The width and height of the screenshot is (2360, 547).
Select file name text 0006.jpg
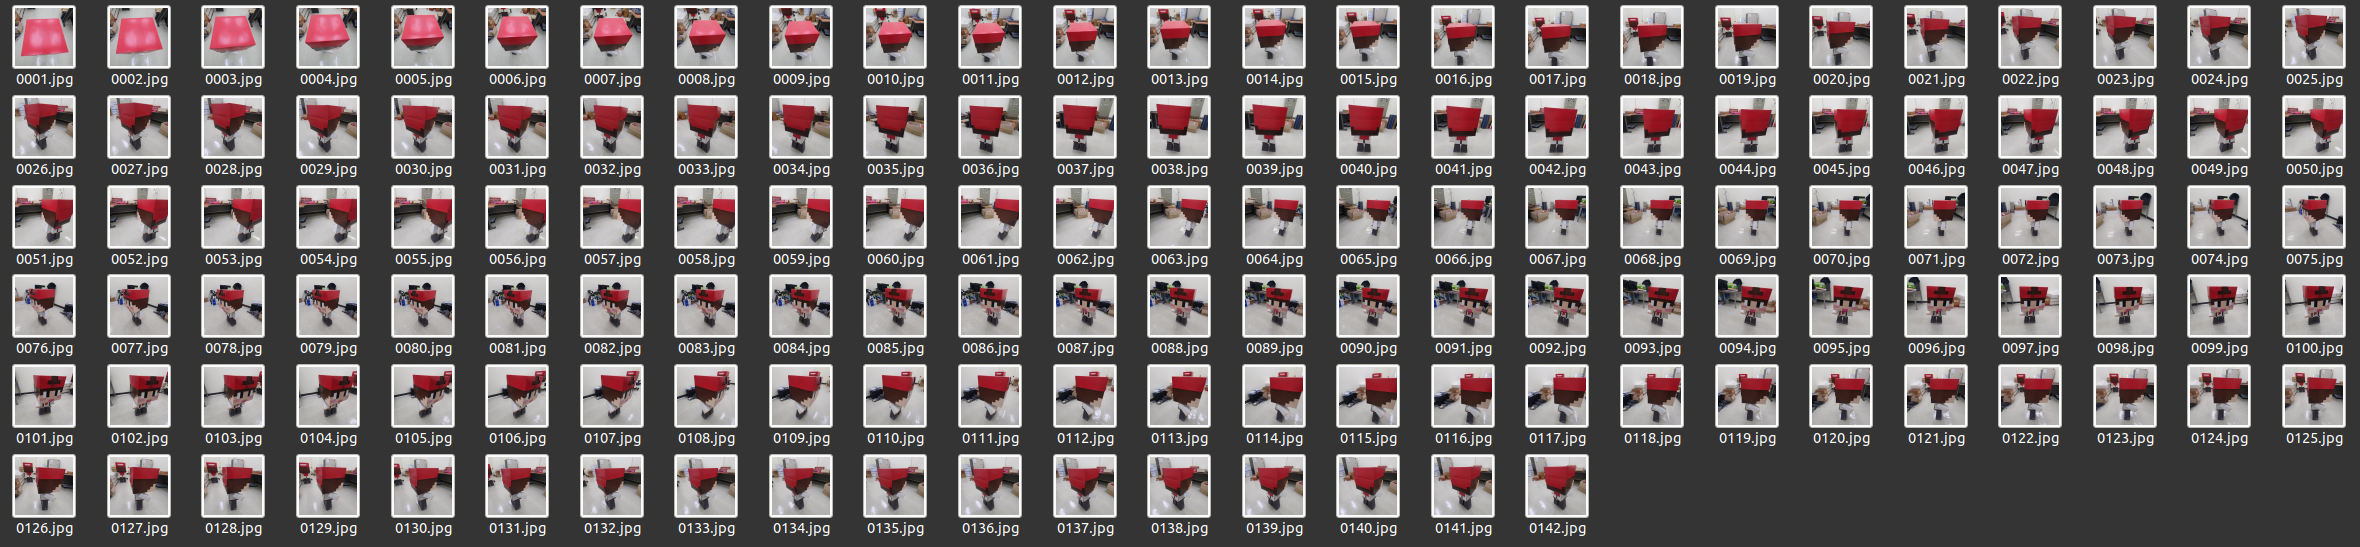517,79
